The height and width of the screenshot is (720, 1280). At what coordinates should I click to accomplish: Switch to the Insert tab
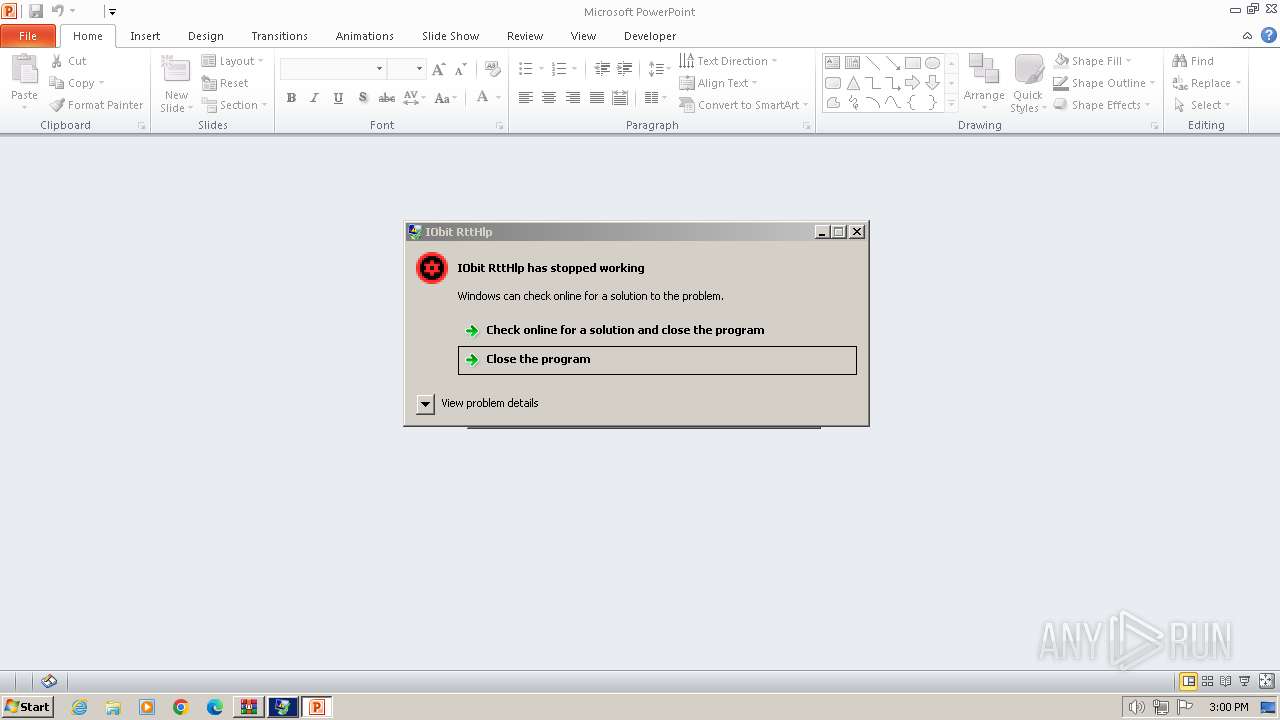[145, 36]
